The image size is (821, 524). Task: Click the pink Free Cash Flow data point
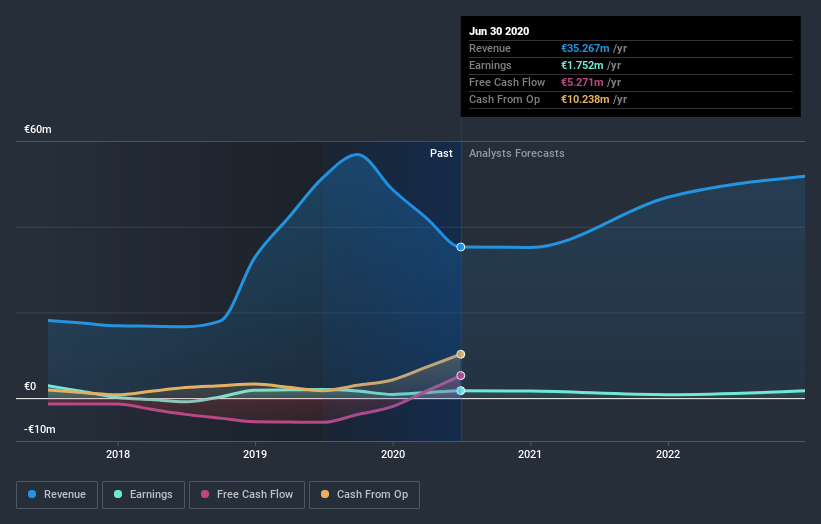click(461, 375)
